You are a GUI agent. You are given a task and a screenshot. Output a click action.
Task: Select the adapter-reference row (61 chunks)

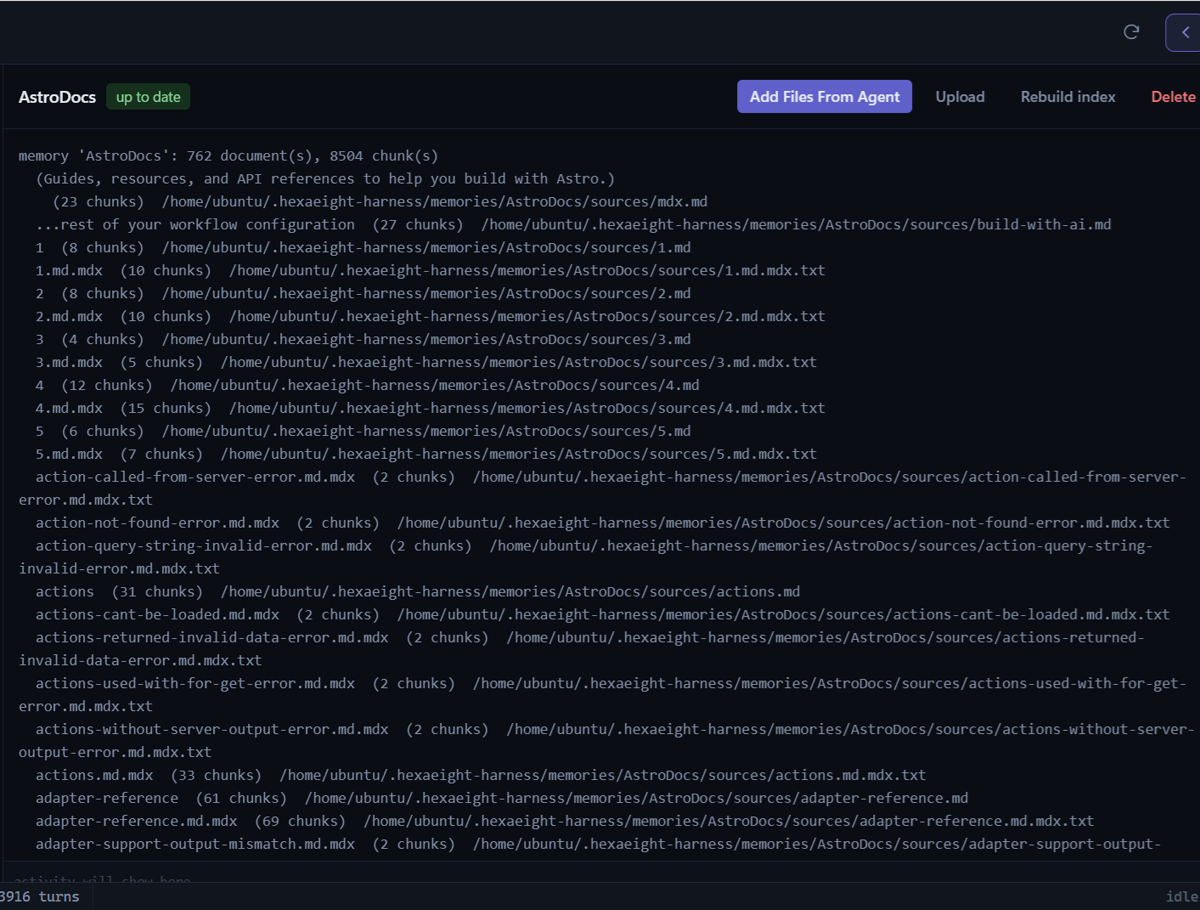click(502, 799)
